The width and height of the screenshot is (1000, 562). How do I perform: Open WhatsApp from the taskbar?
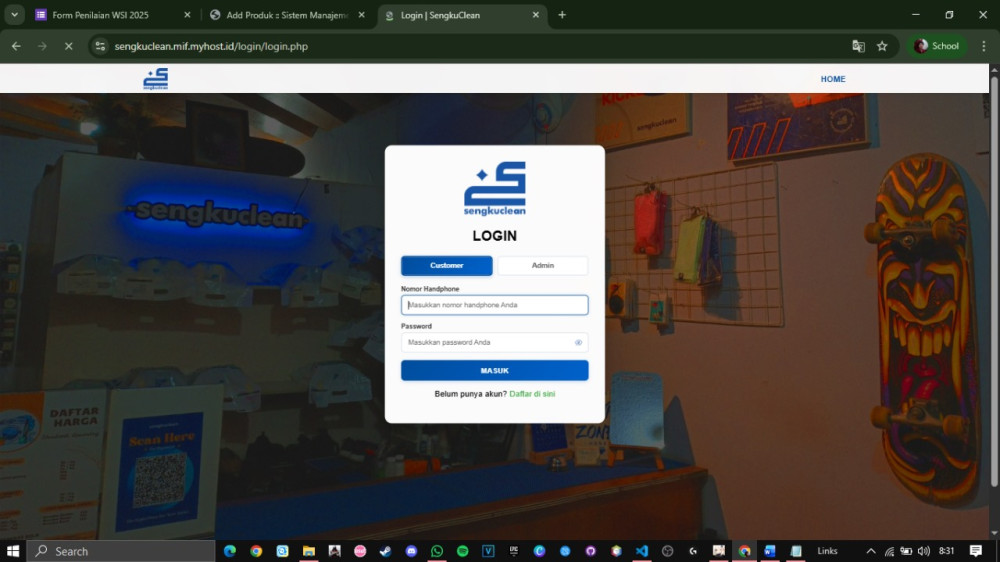tap(437, 551)
